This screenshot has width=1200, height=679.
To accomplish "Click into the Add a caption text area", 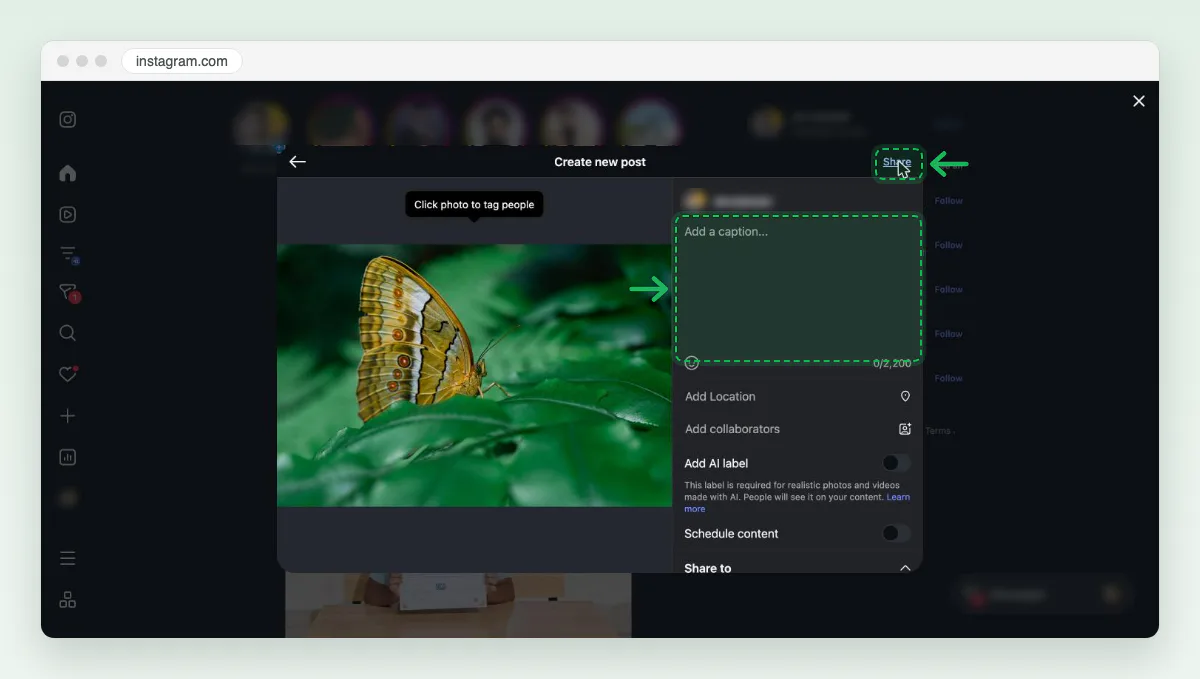I will 798,288.
